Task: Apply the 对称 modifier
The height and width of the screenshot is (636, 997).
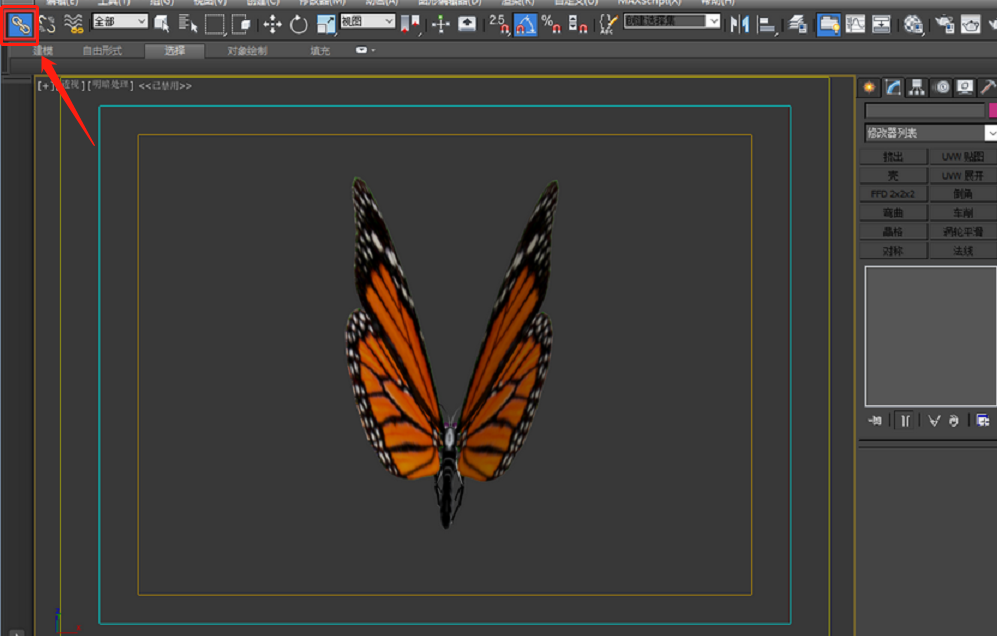Action: pos(893,251)
